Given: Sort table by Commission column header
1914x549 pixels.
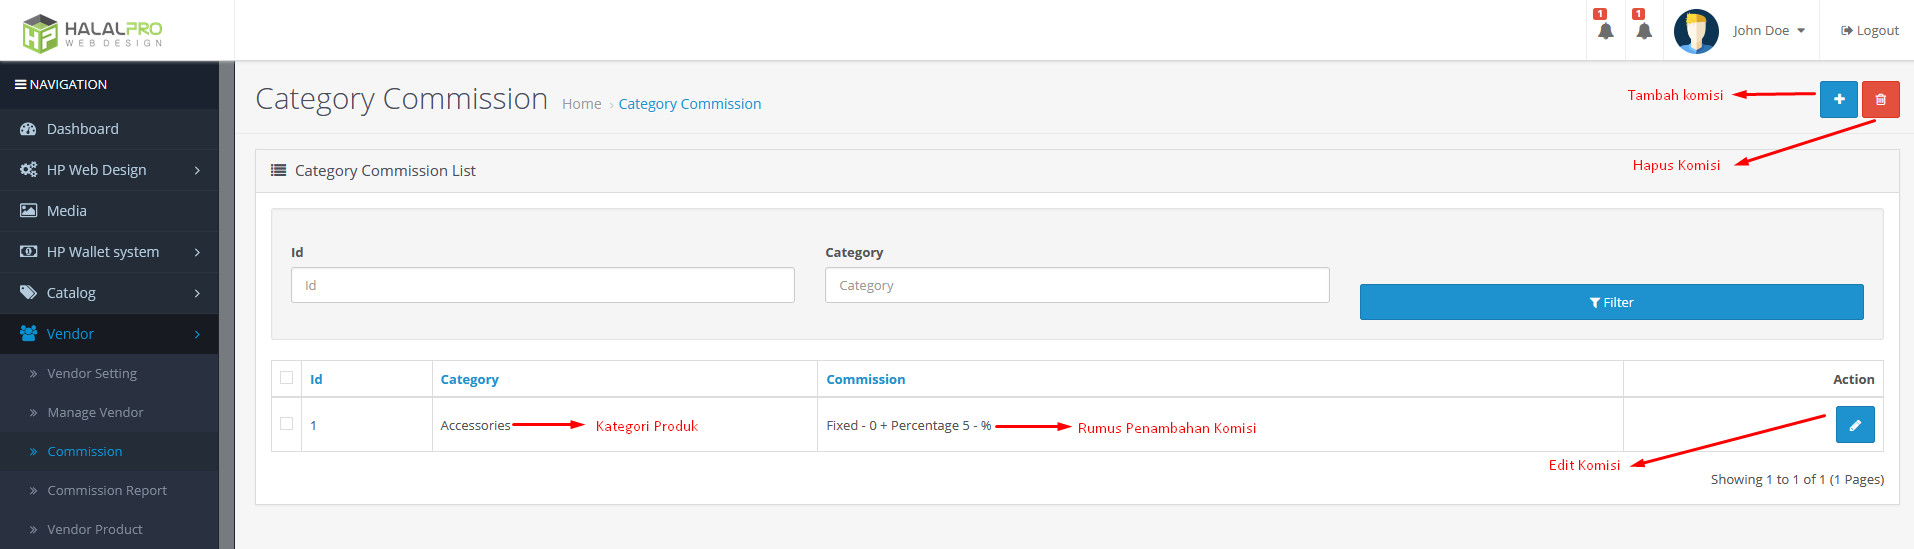Looking at the screenshot, I should point(865,380).
